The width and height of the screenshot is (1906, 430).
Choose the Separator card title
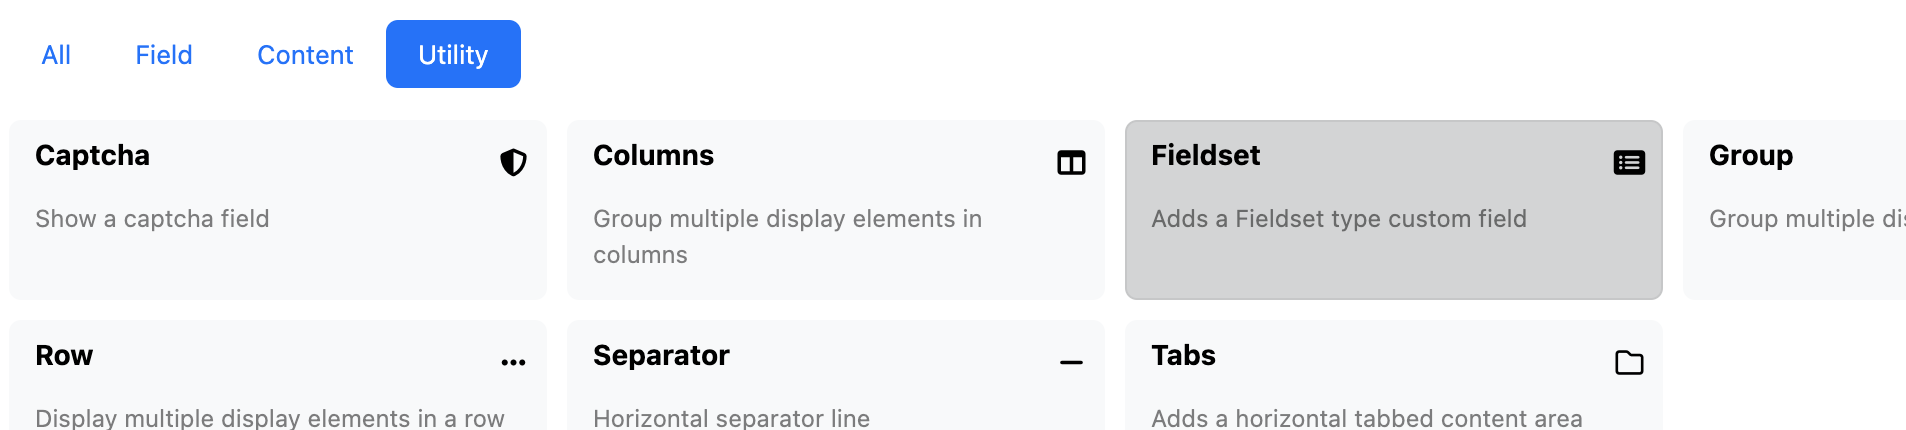661,356
